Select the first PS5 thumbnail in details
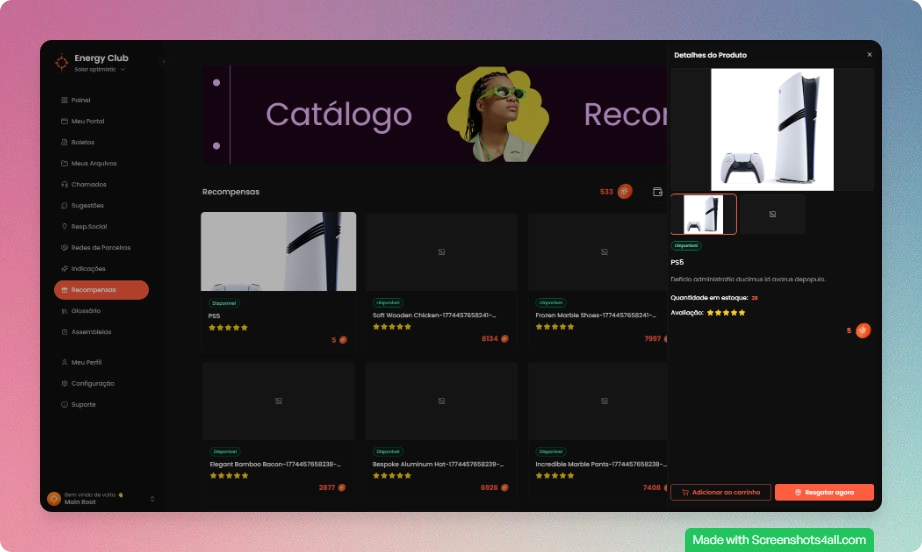 click(x=703, y=214)
